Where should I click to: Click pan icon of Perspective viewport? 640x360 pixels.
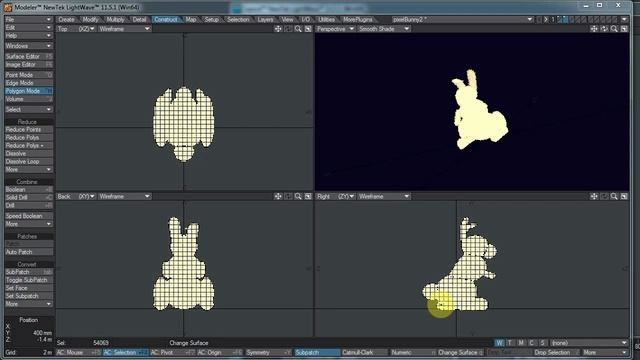594,29
